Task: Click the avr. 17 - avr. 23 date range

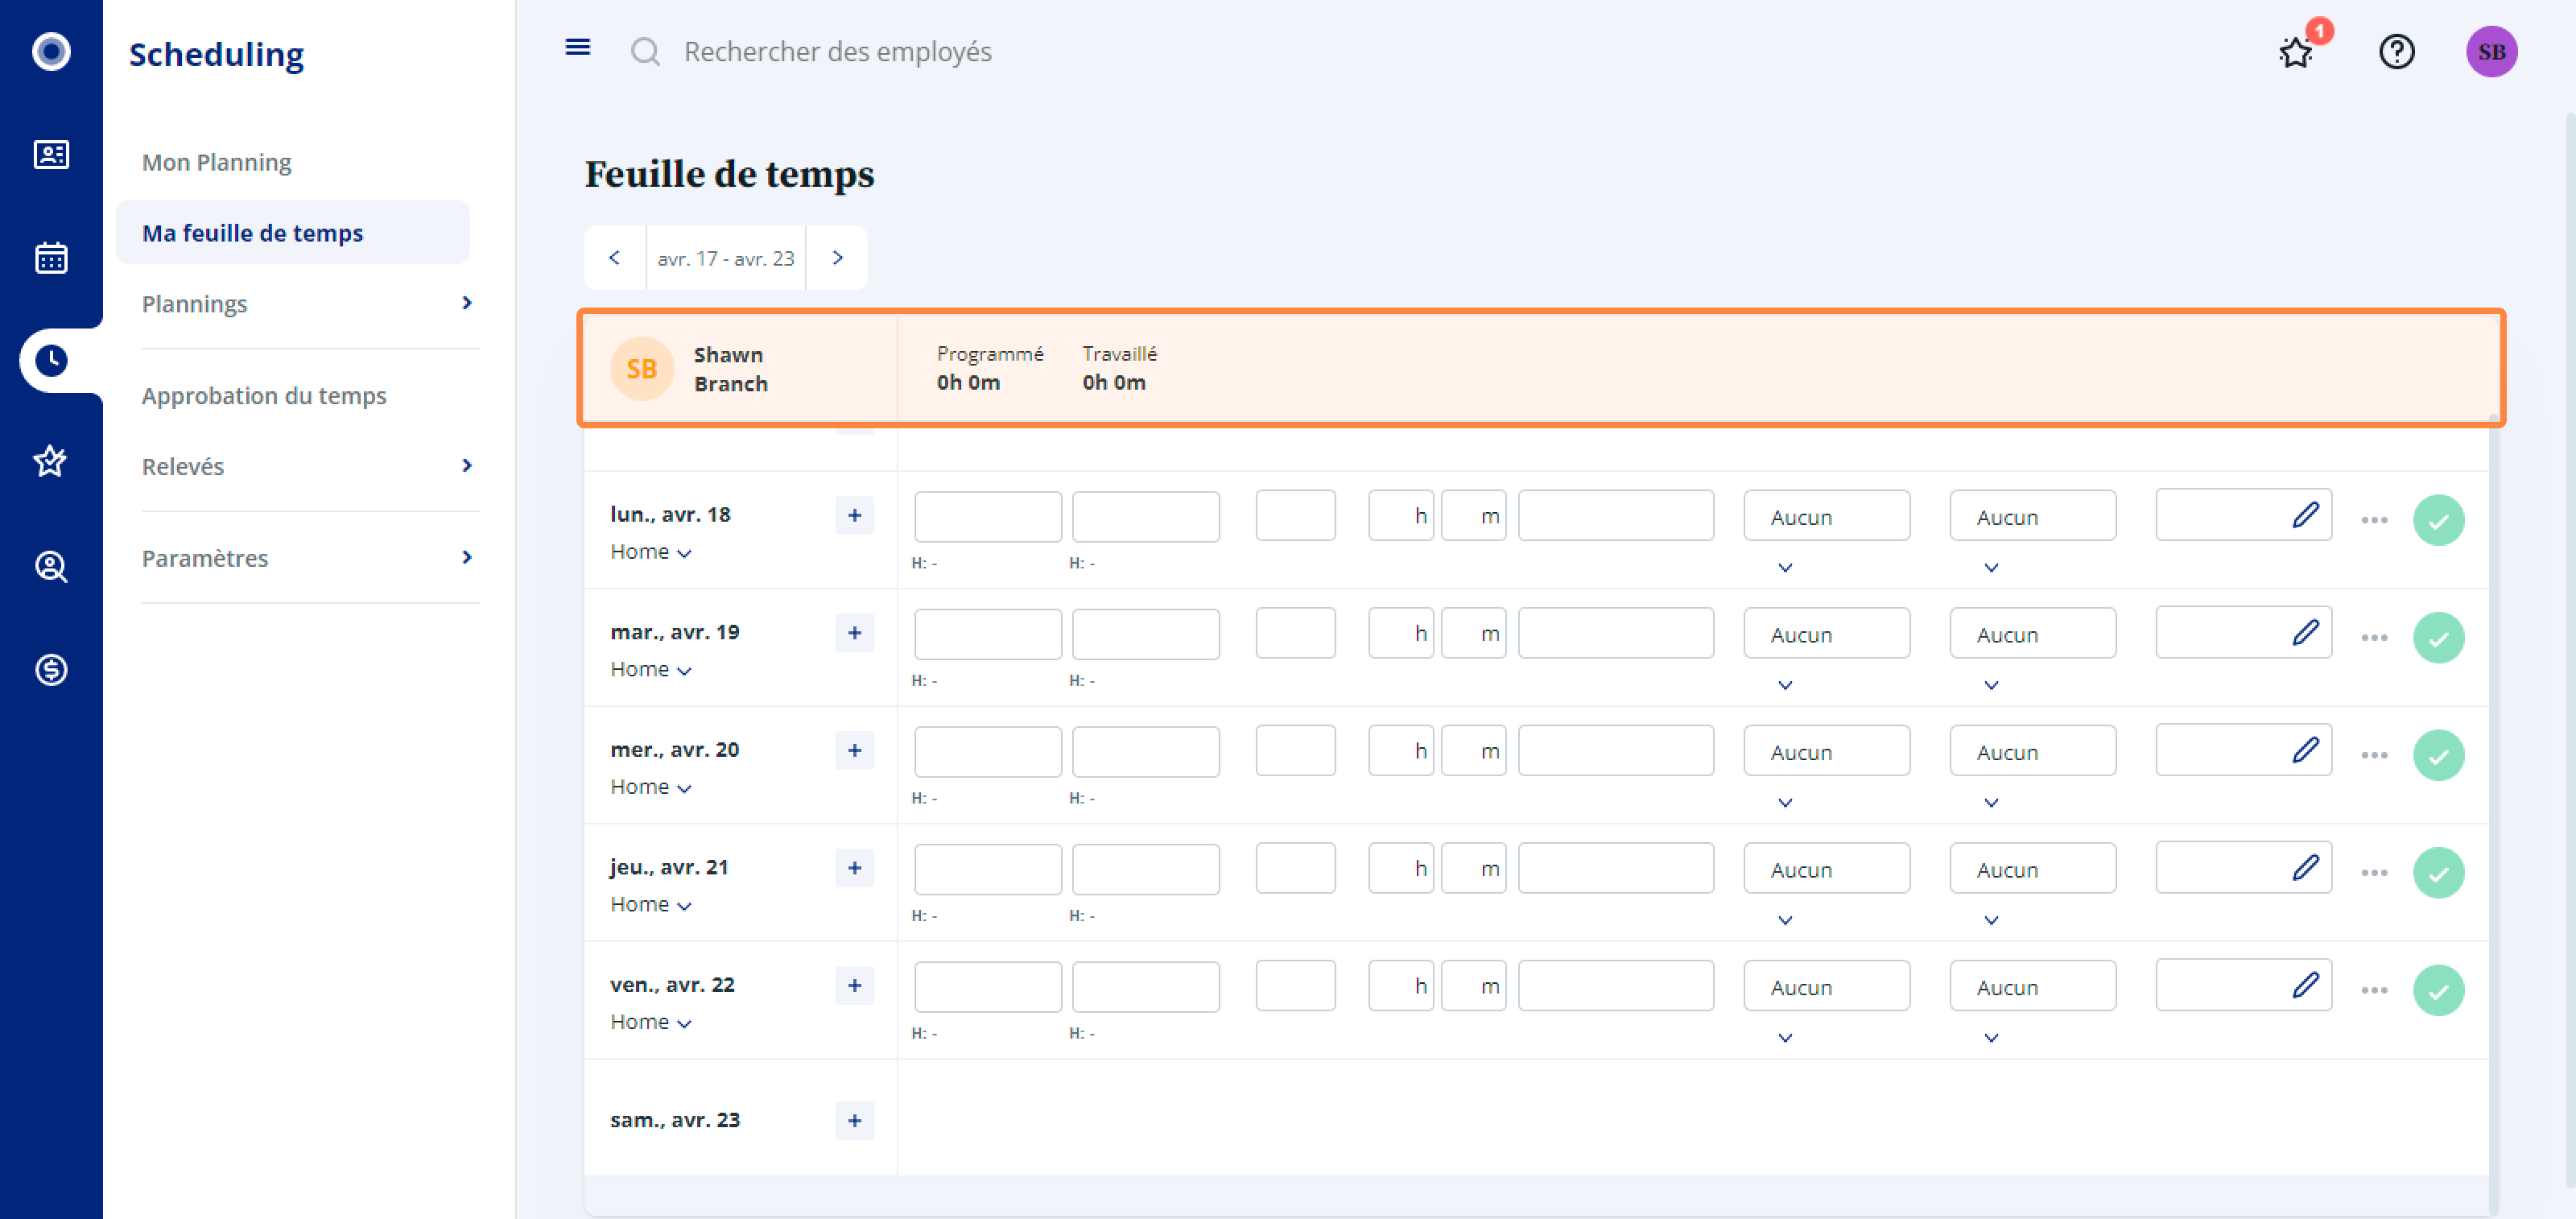Action: 726,258
